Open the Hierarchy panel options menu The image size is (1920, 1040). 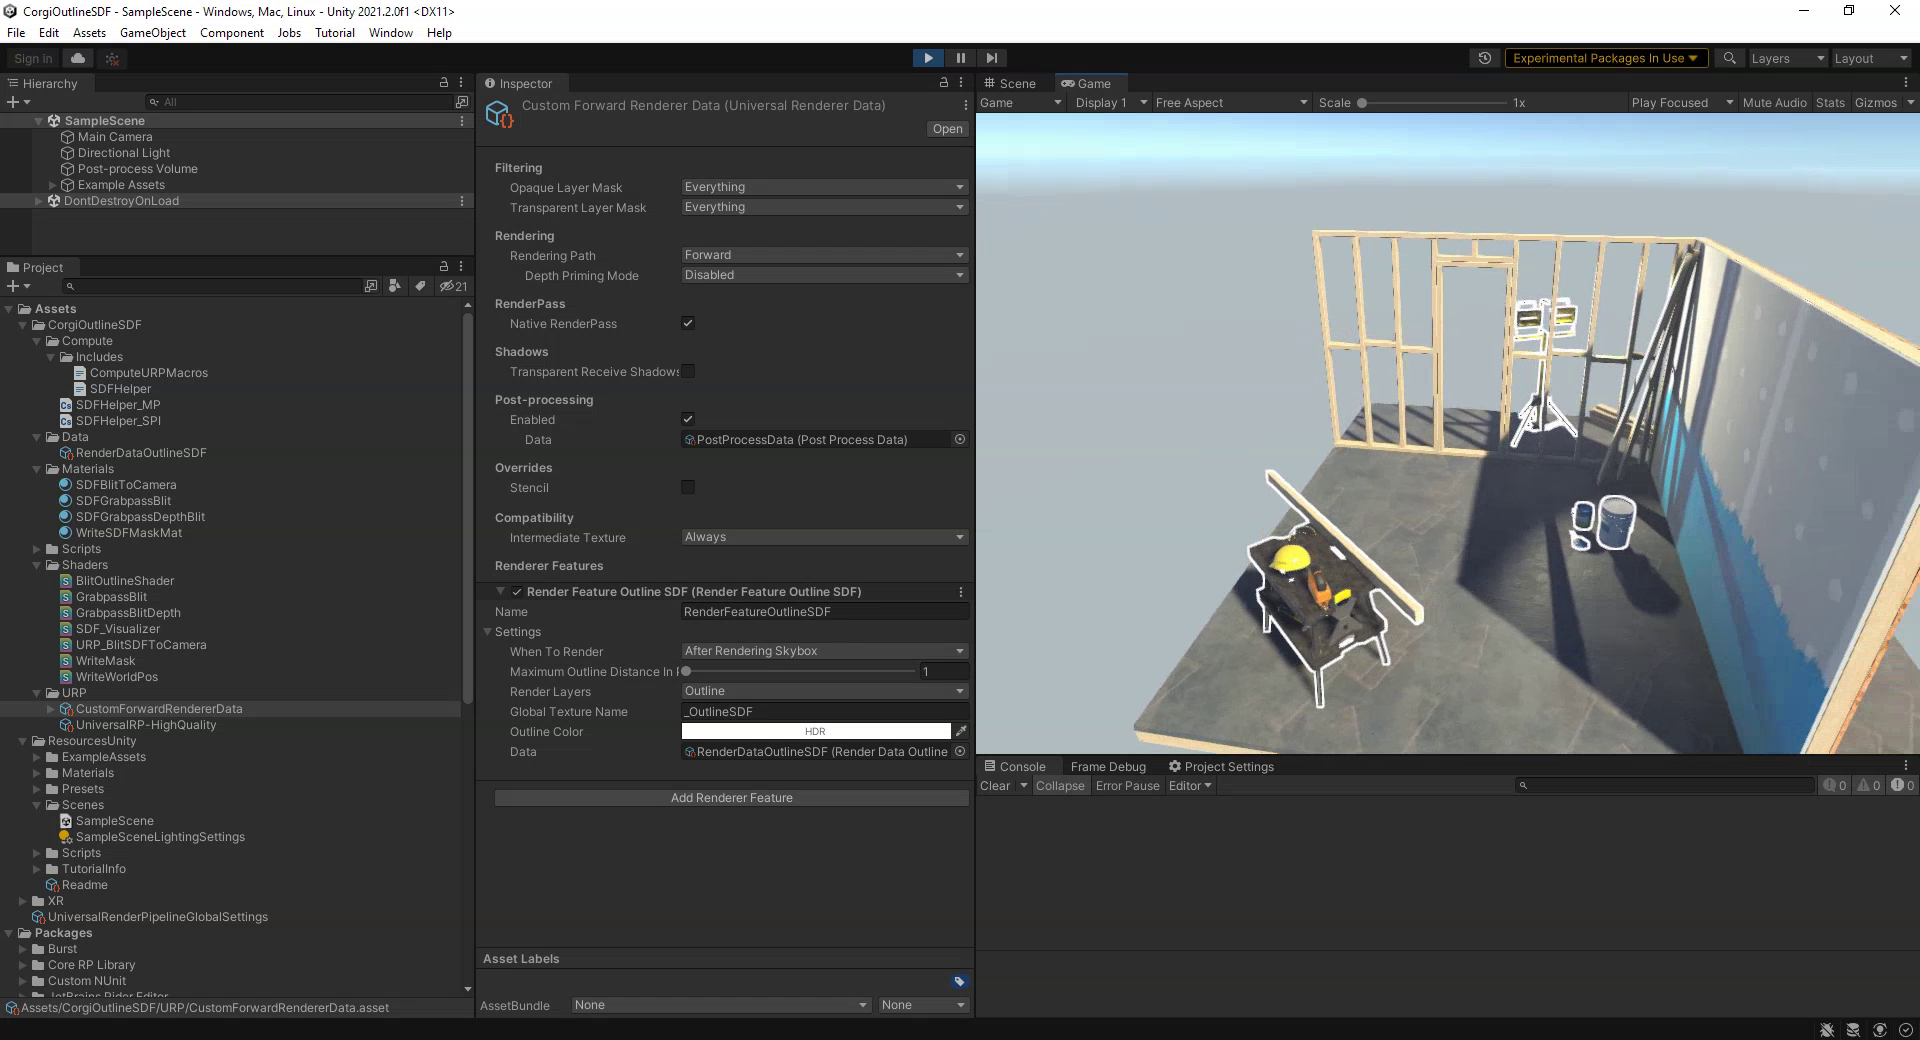pos(461,83)
